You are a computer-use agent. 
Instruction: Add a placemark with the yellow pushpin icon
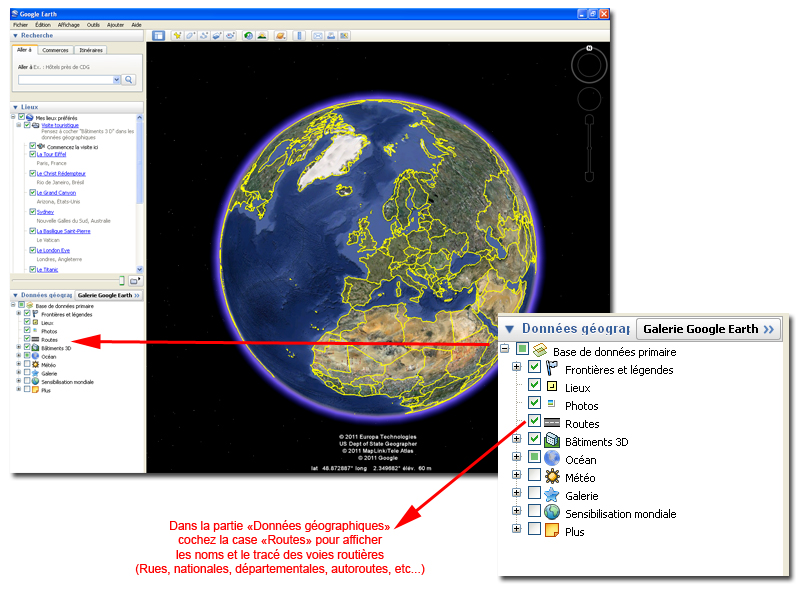tap(177, 35)
